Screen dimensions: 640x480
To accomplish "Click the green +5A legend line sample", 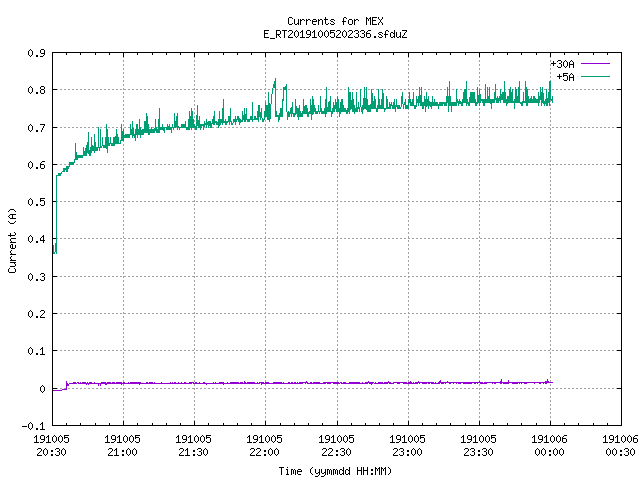I will pos(595,76).
